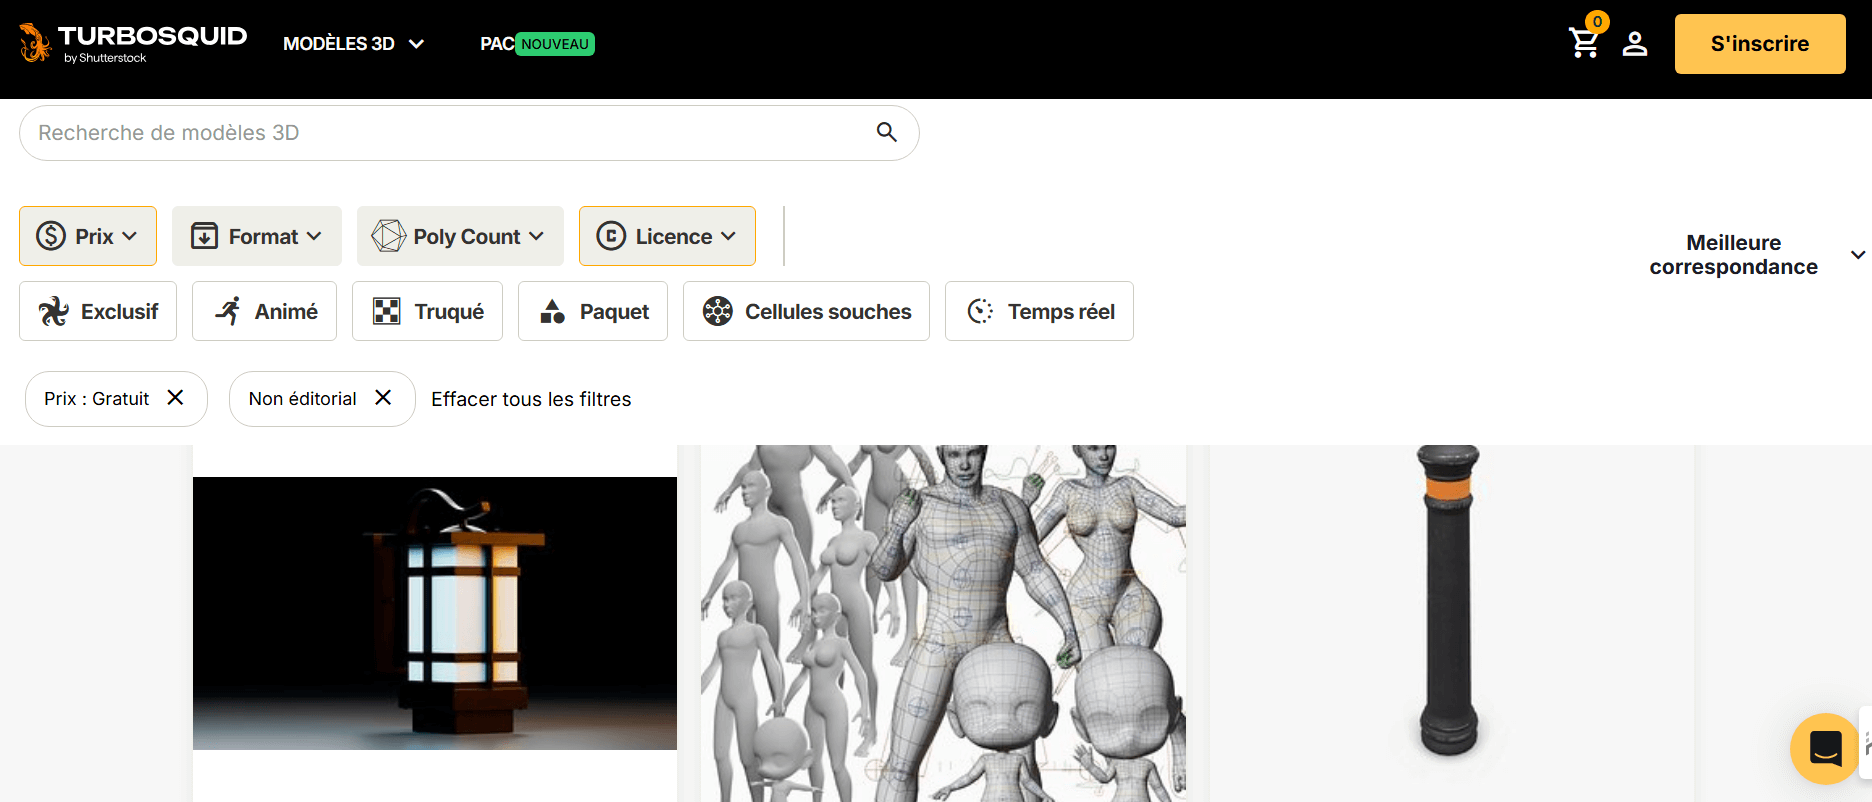Open the MODÈLES 3D menu
This screenshot has width=1872, height=802.
click(x=354, y=44)
